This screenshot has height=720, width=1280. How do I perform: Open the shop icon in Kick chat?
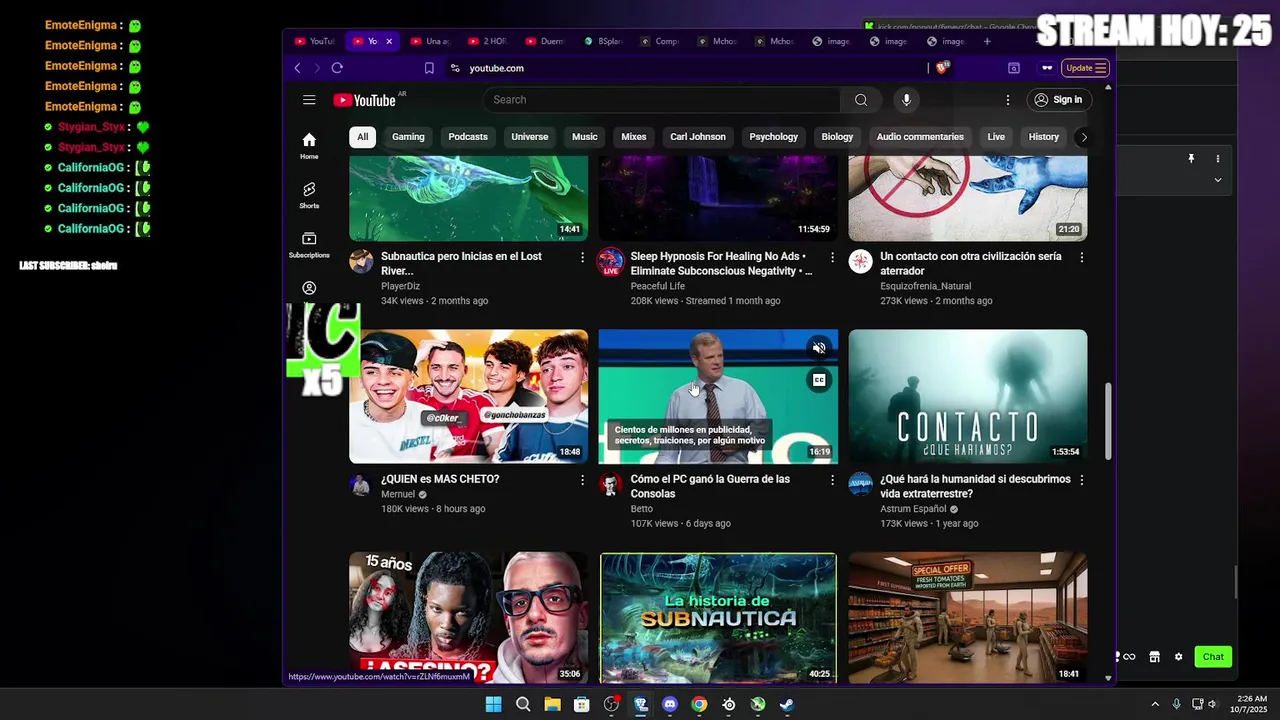(x=1154, y=657)
